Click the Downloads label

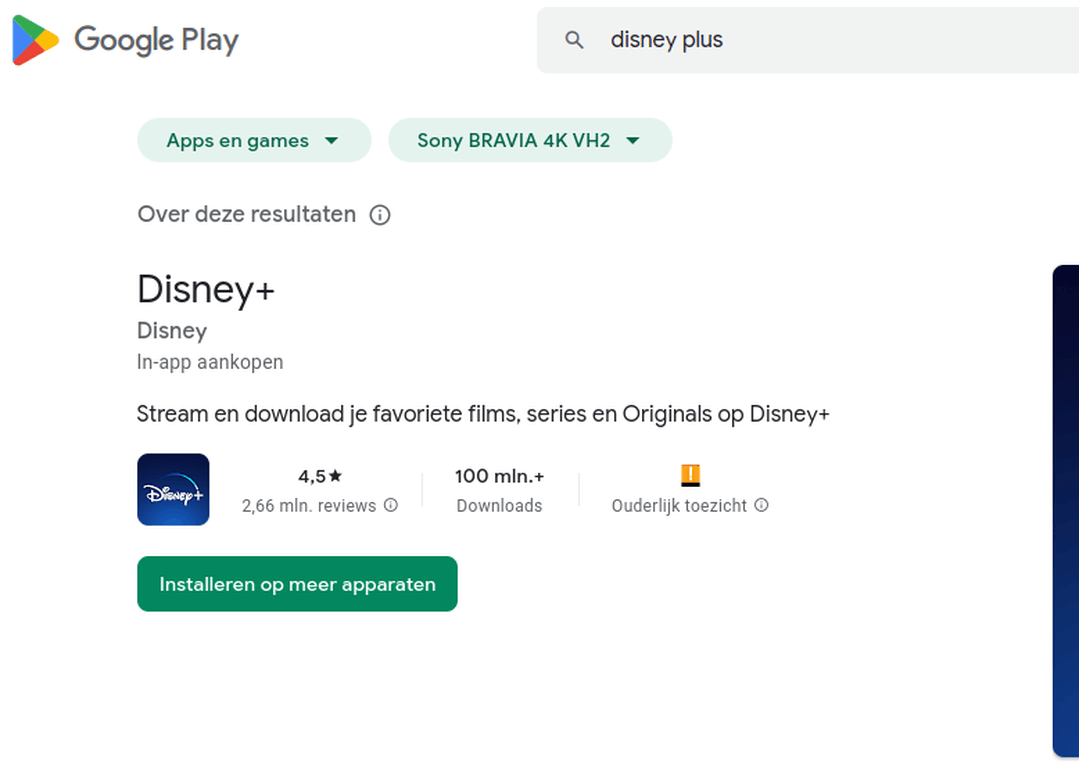(x=500, y=506)
